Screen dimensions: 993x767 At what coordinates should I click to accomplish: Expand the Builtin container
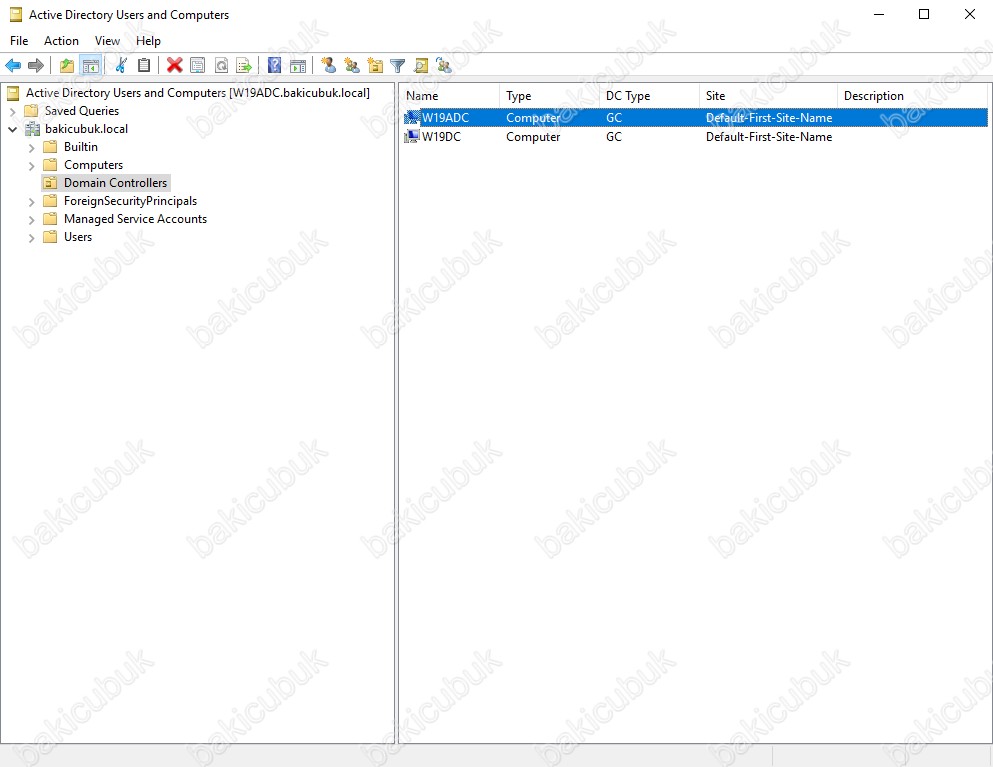point(31,148)
